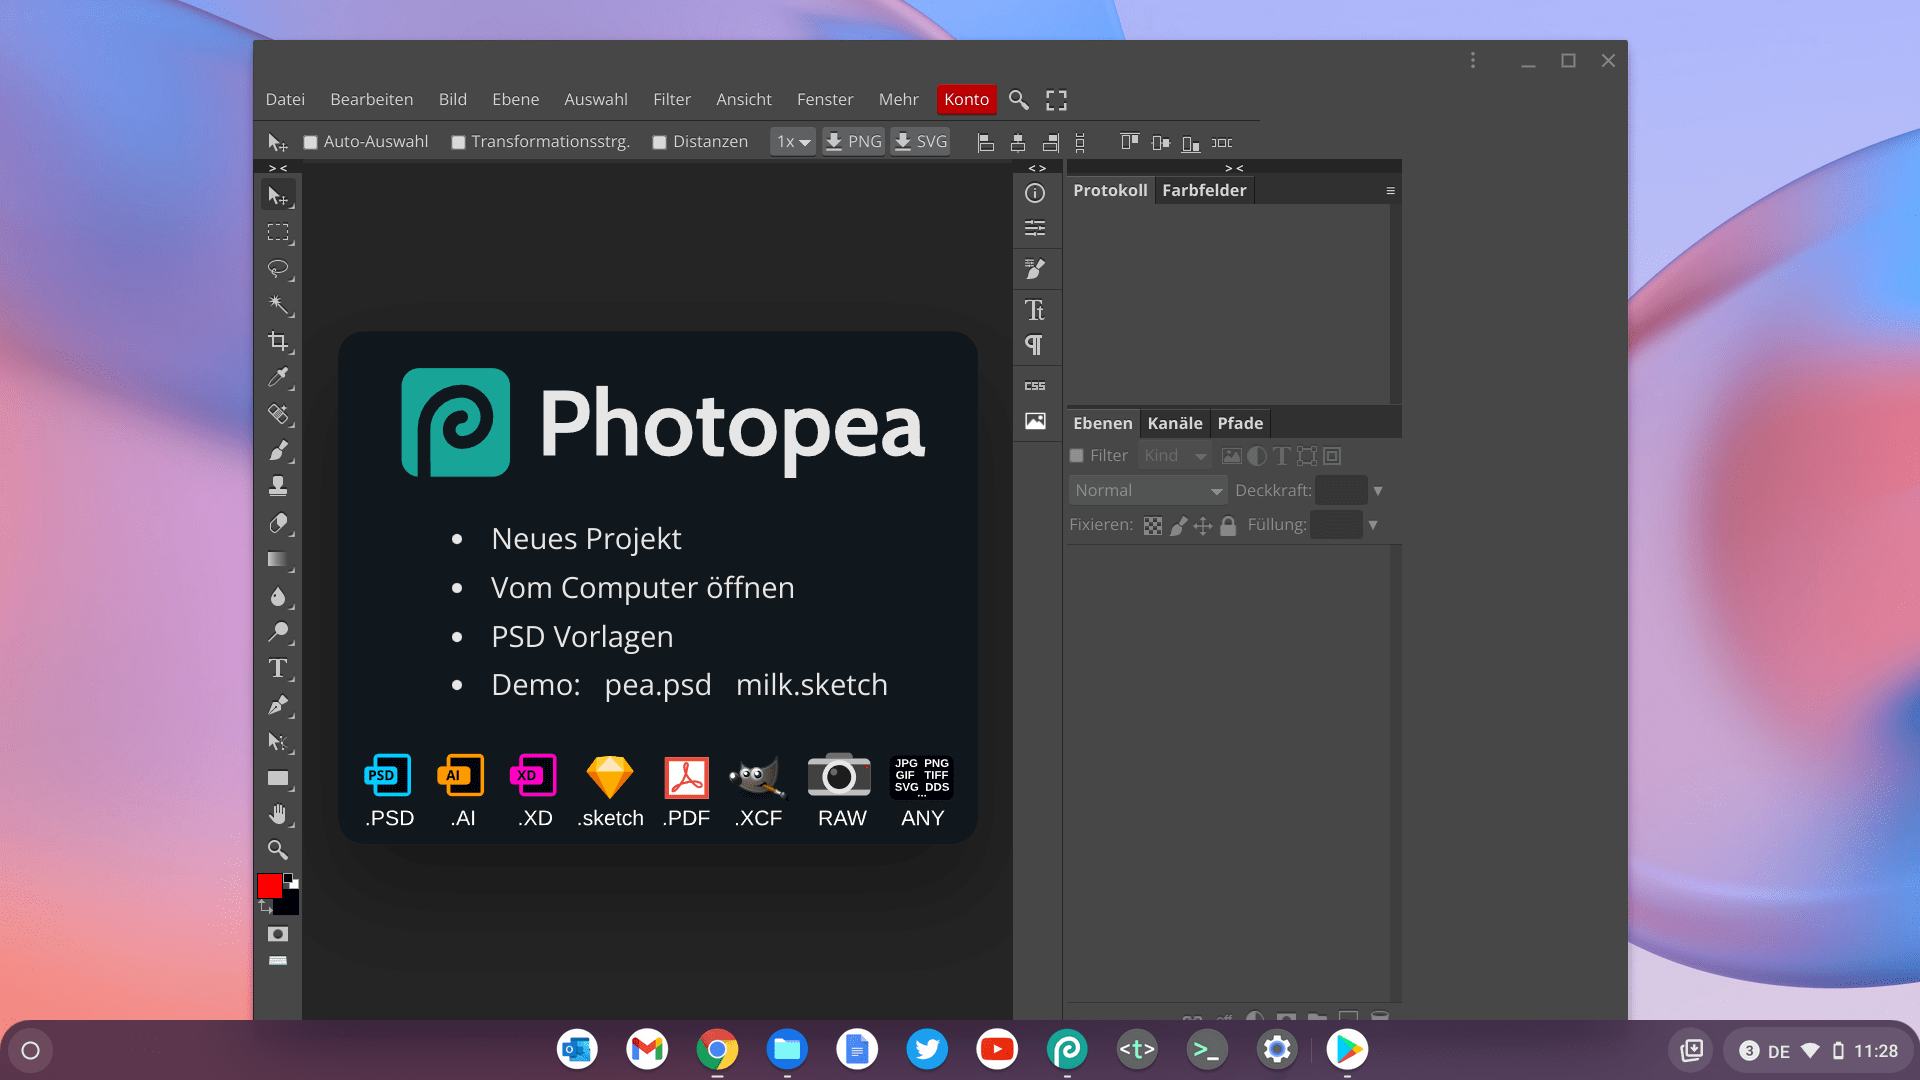Open the Datei menu
Image resolution: width=1920 pixels, height=1080 pixels.
285,99
